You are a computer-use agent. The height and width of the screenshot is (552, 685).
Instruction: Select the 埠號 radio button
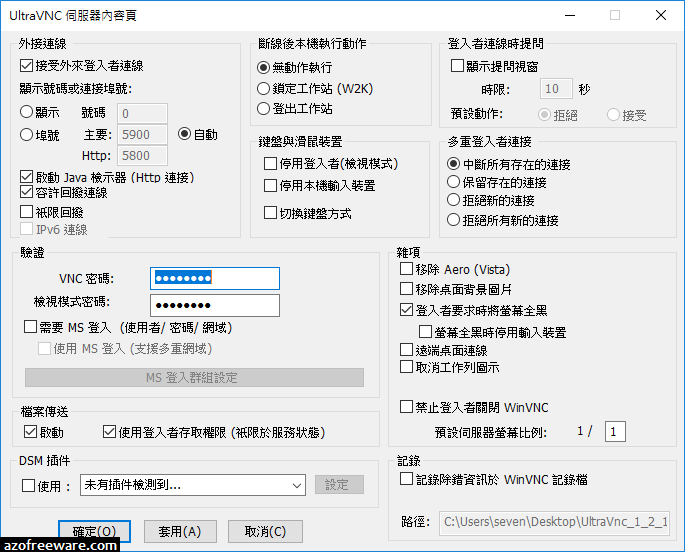[x=27, y=135]
